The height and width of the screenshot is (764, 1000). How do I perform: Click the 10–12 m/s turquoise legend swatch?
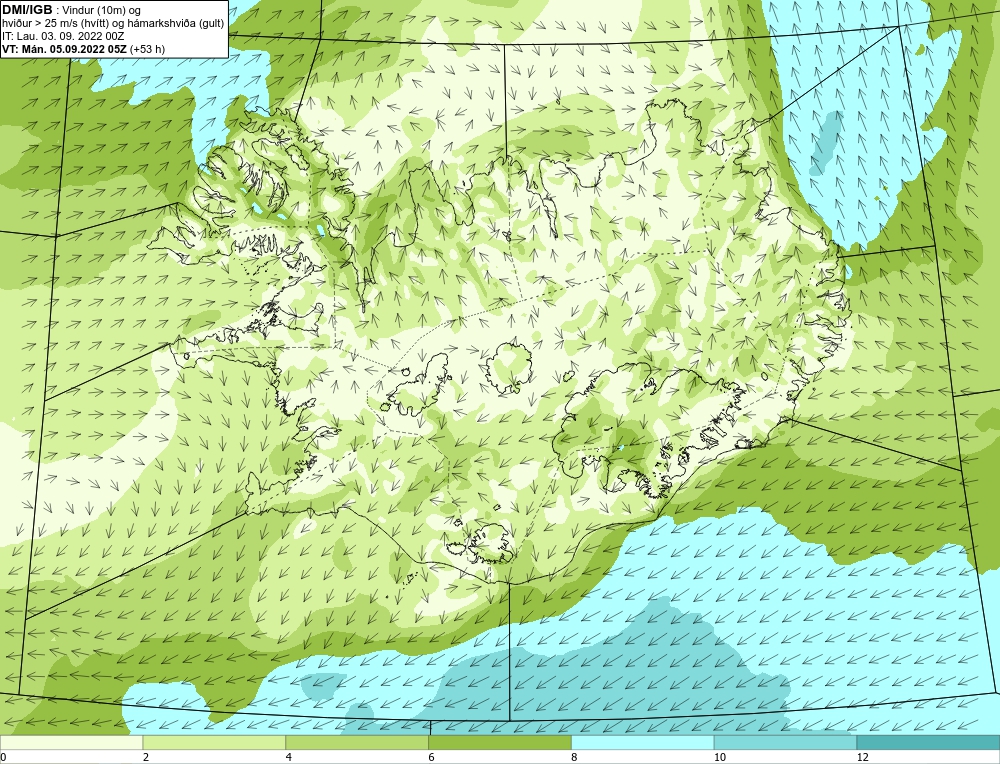(x=786, y=742)
